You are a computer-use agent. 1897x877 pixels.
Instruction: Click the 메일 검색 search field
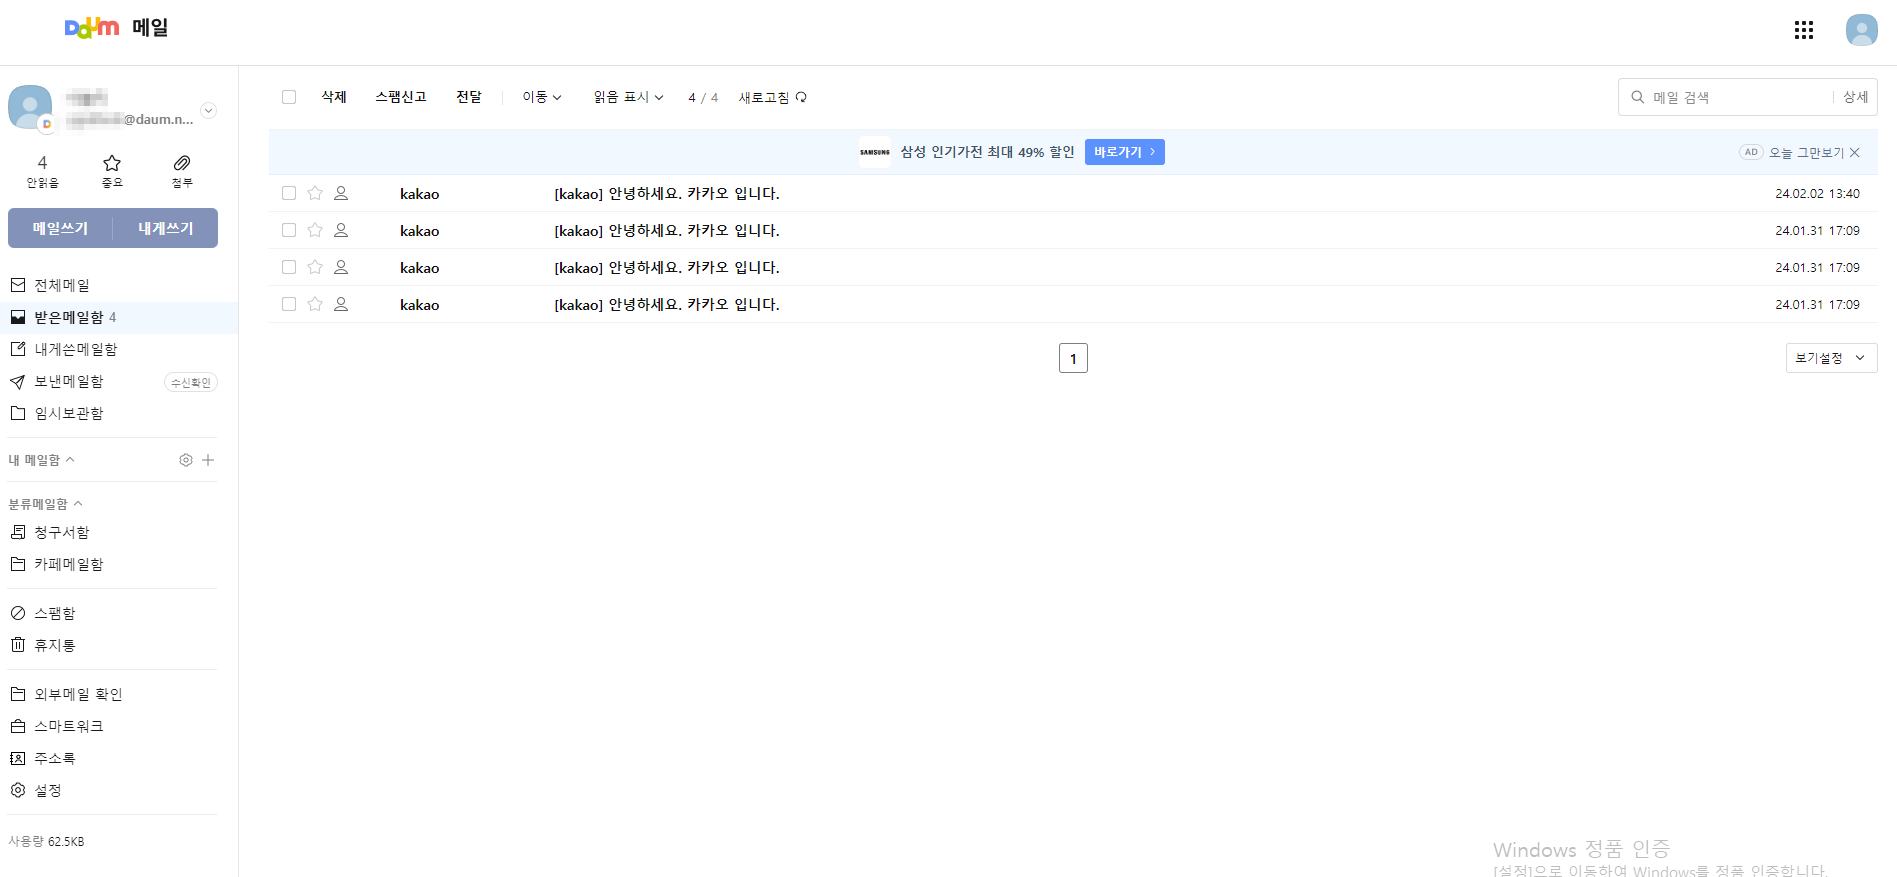(x=1740, y=97)
